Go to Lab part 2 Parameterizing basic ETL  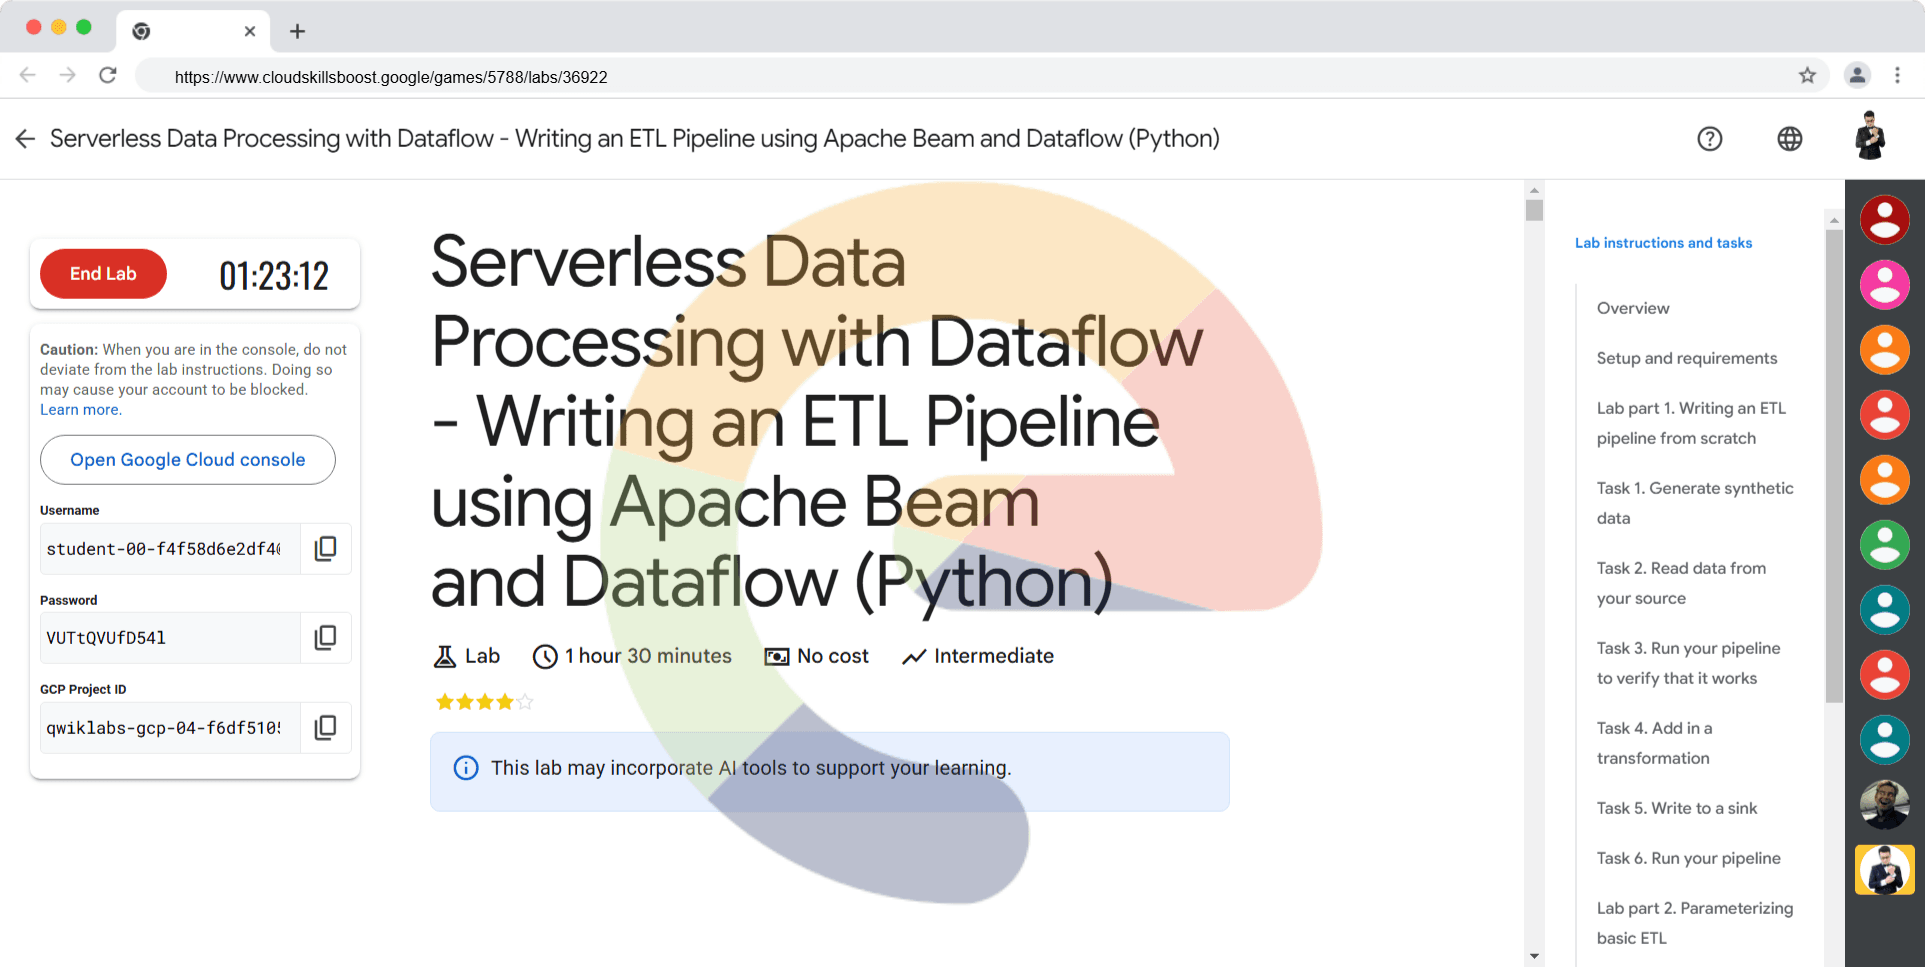point(1695,923)
